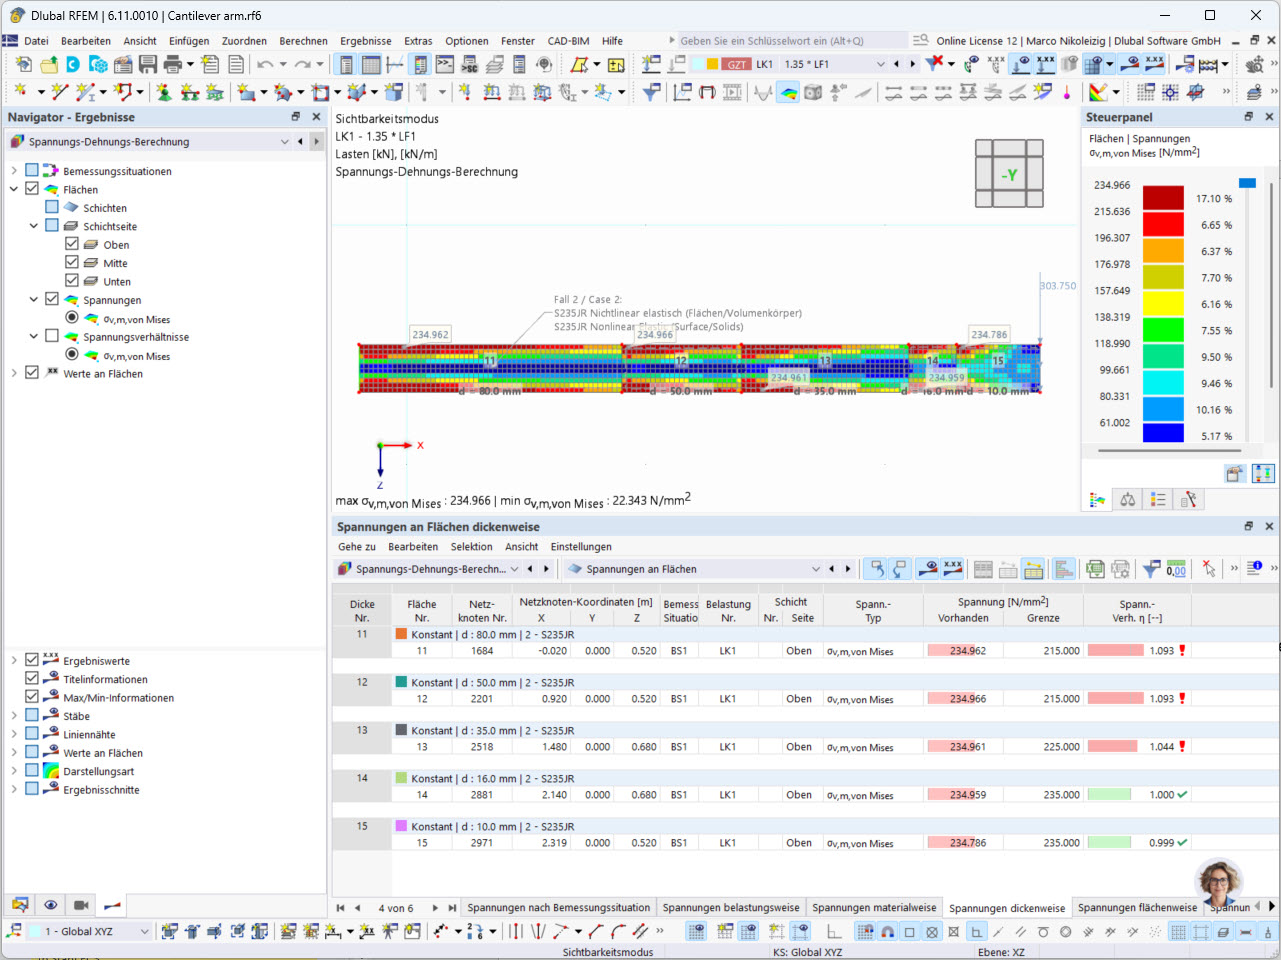Expand the Ergebniswerte tree node
The height and width of the screenshot is (960, 1281).
[x=14, y=660]
